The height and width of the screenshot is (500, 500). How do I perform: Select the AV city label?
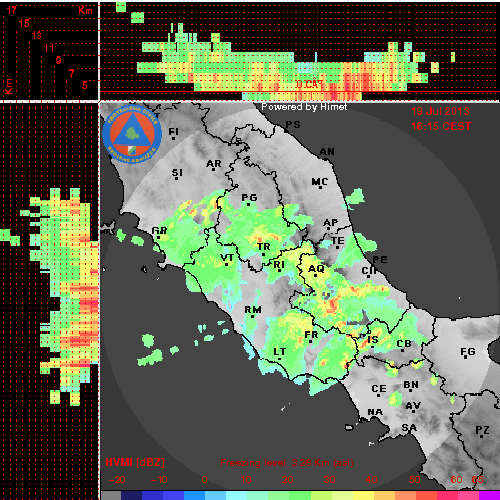click(413, 406)
